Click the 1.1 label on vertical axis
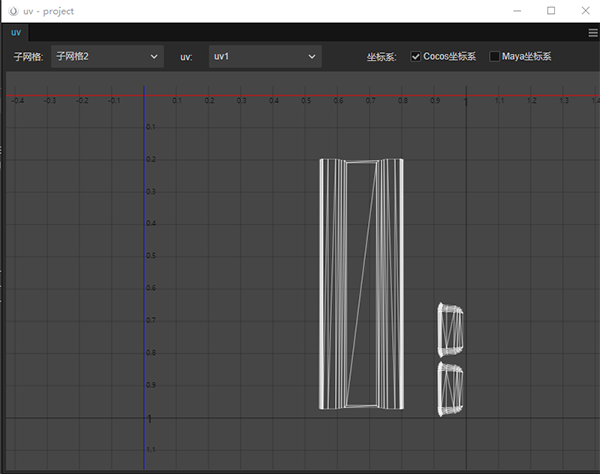 (x=151, y=450)
